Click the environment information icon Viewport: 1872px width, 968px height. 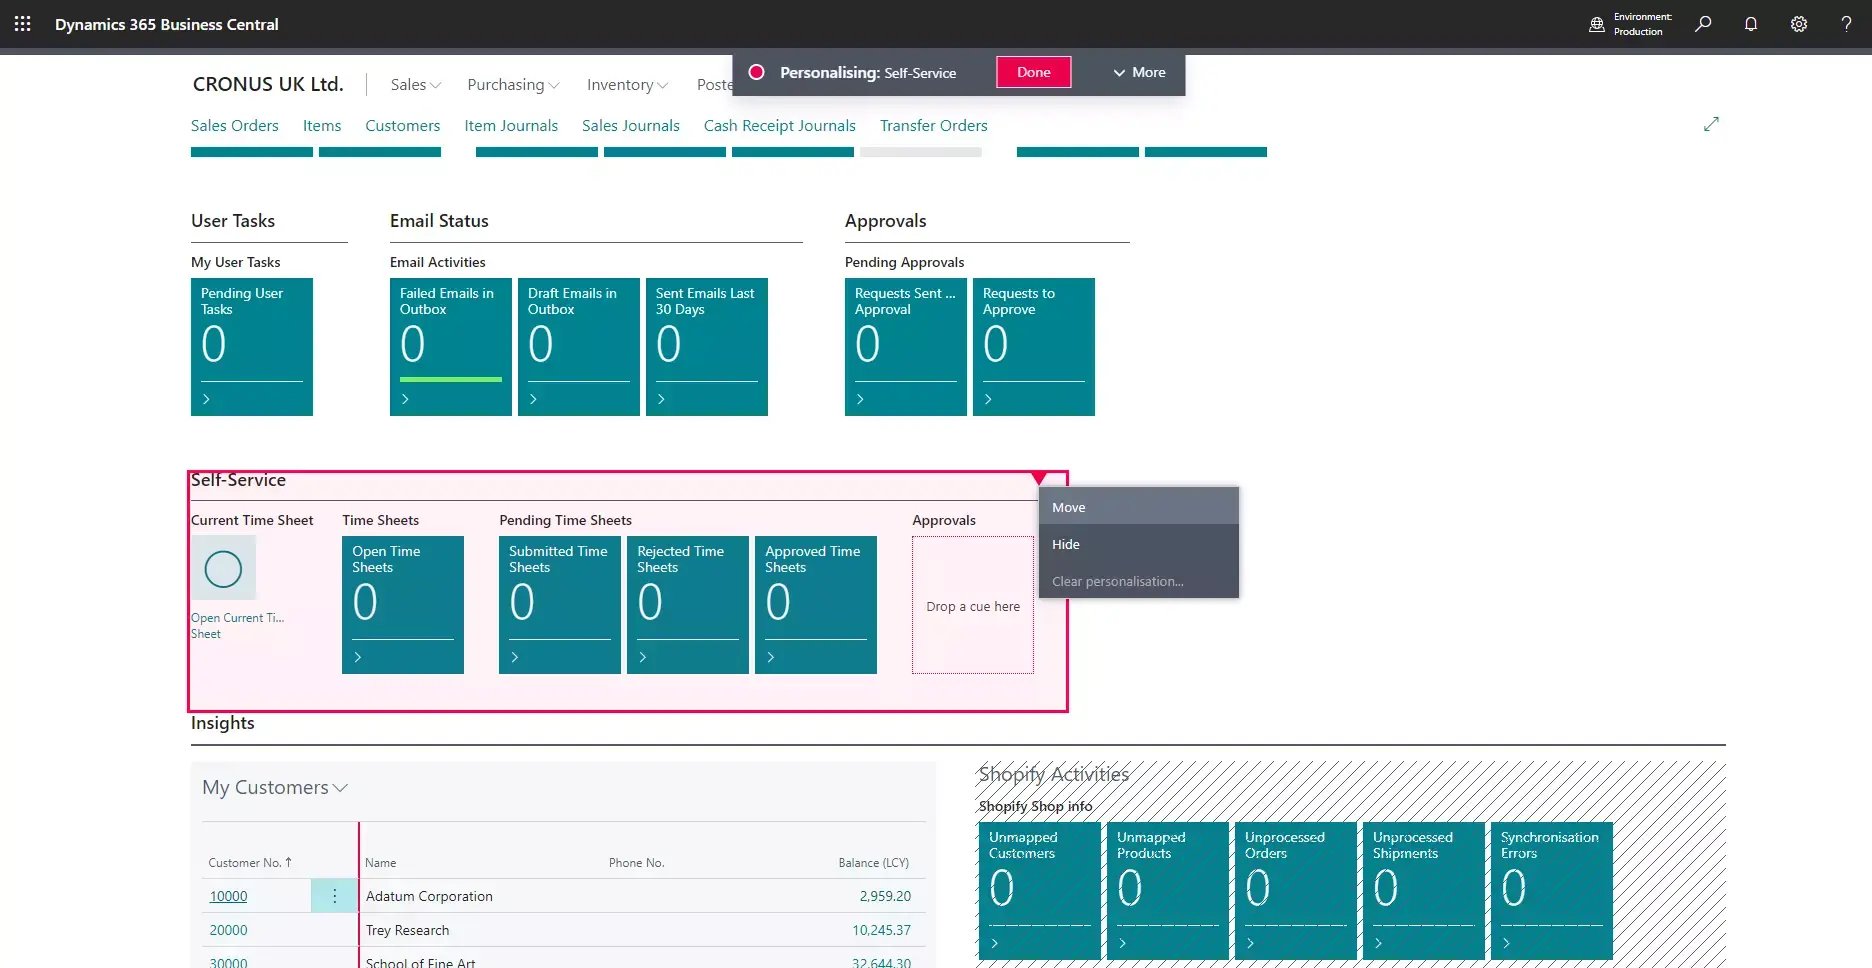click(x=1596, y=24)
